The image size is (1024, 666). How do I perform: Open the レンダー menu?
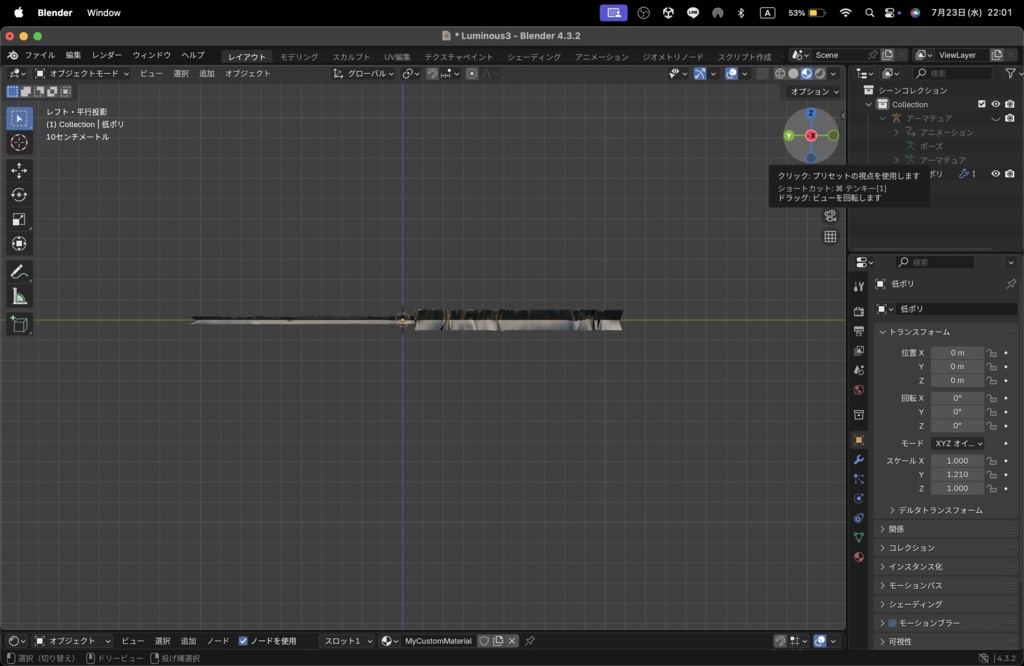point(106,56)
